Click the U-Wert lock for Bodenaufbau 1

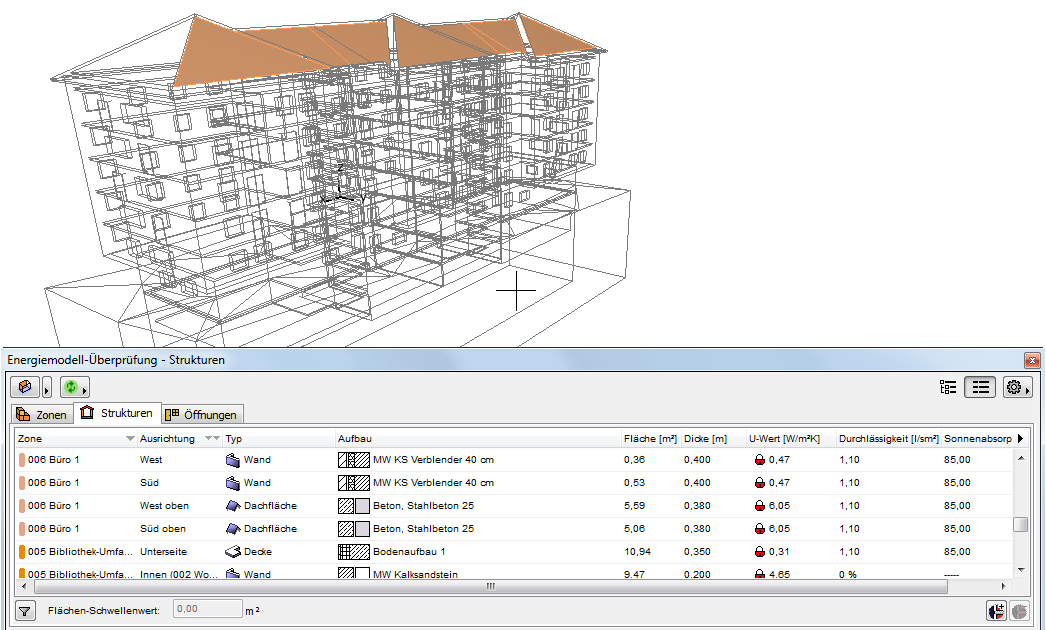point(760,551)
